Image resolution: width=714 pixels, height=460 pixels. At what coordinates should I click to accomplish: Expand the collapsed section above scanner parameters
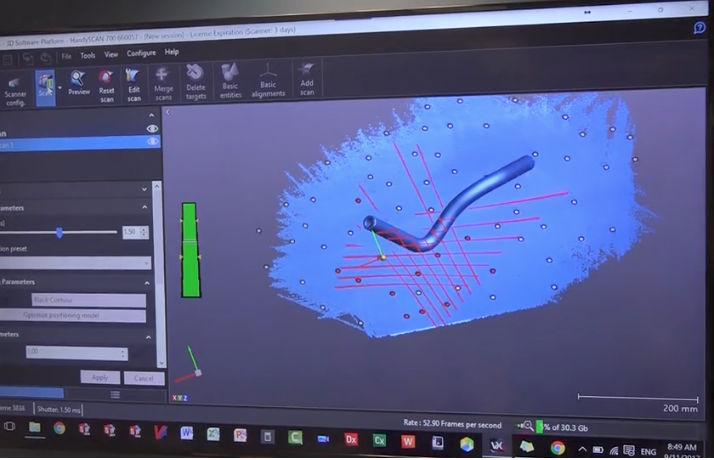(144, 189)
